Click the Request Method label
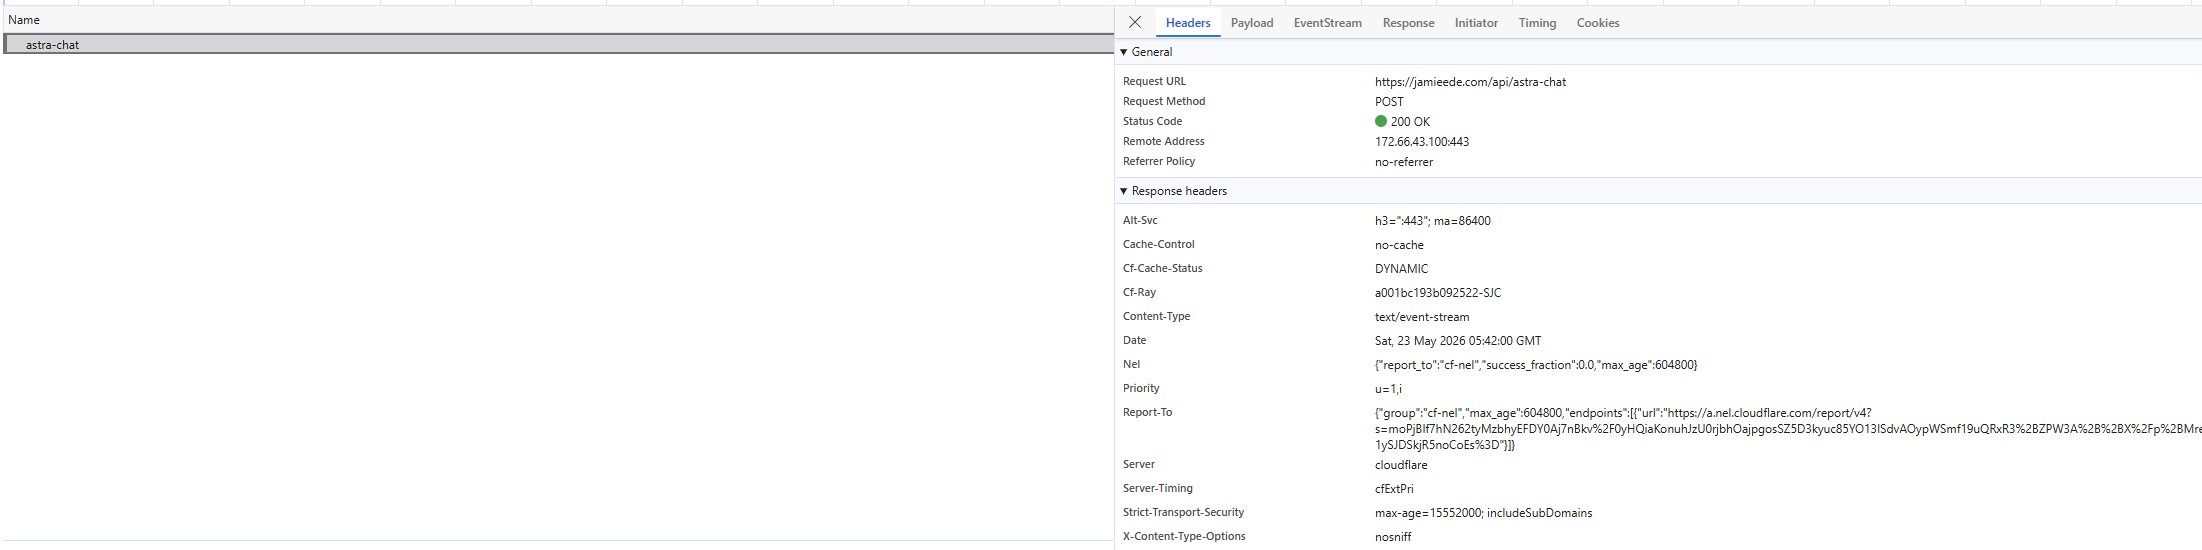The height and width of the screenshot is (550, 2202). pyautogui.click(x=1164, y=102)
